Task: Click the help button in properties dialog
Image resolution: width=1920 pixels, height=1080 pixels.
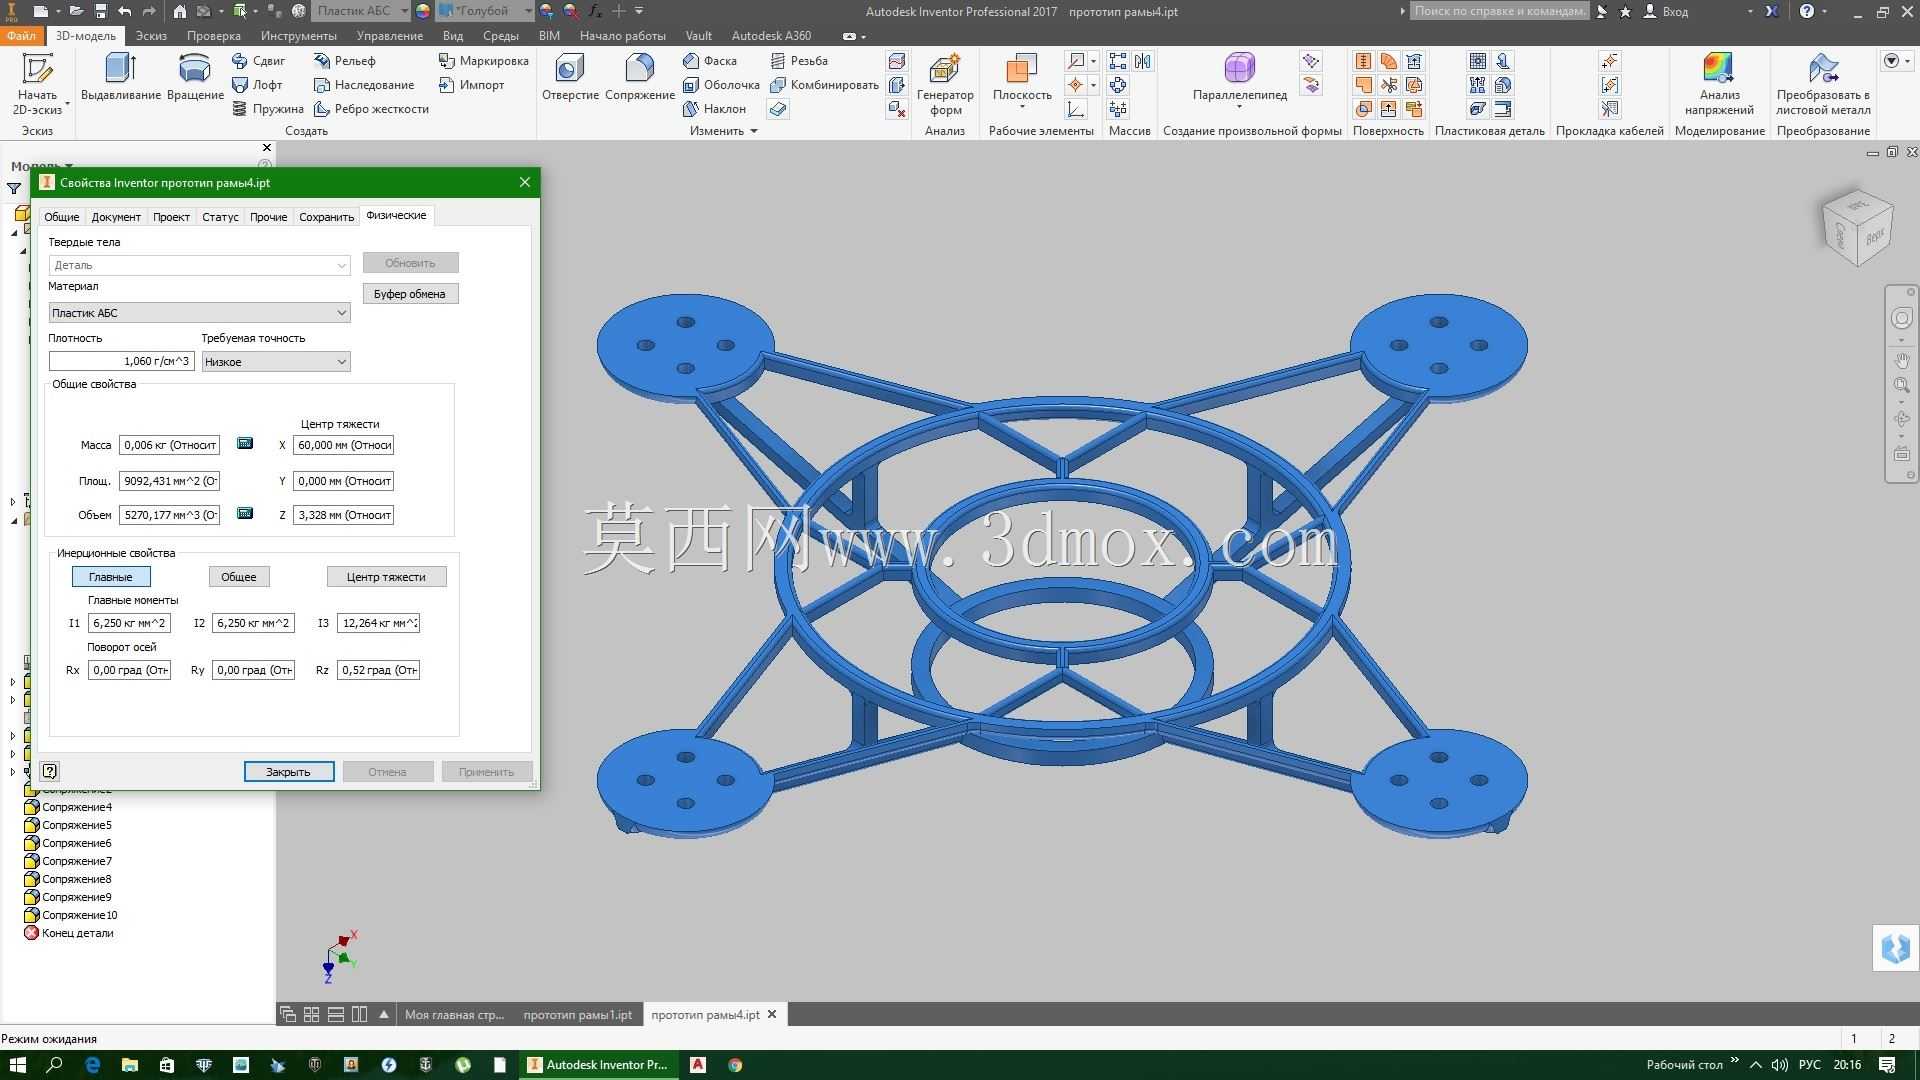Action: click(50, 771)
